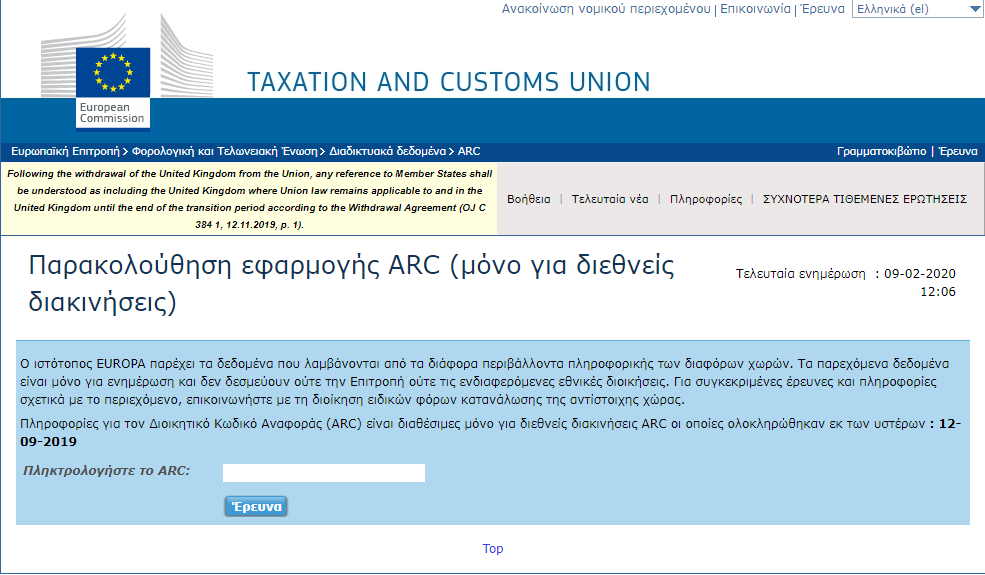Click the European Commission logo
The width and height of the screenshot is (985, 575).
pos(112,87)
